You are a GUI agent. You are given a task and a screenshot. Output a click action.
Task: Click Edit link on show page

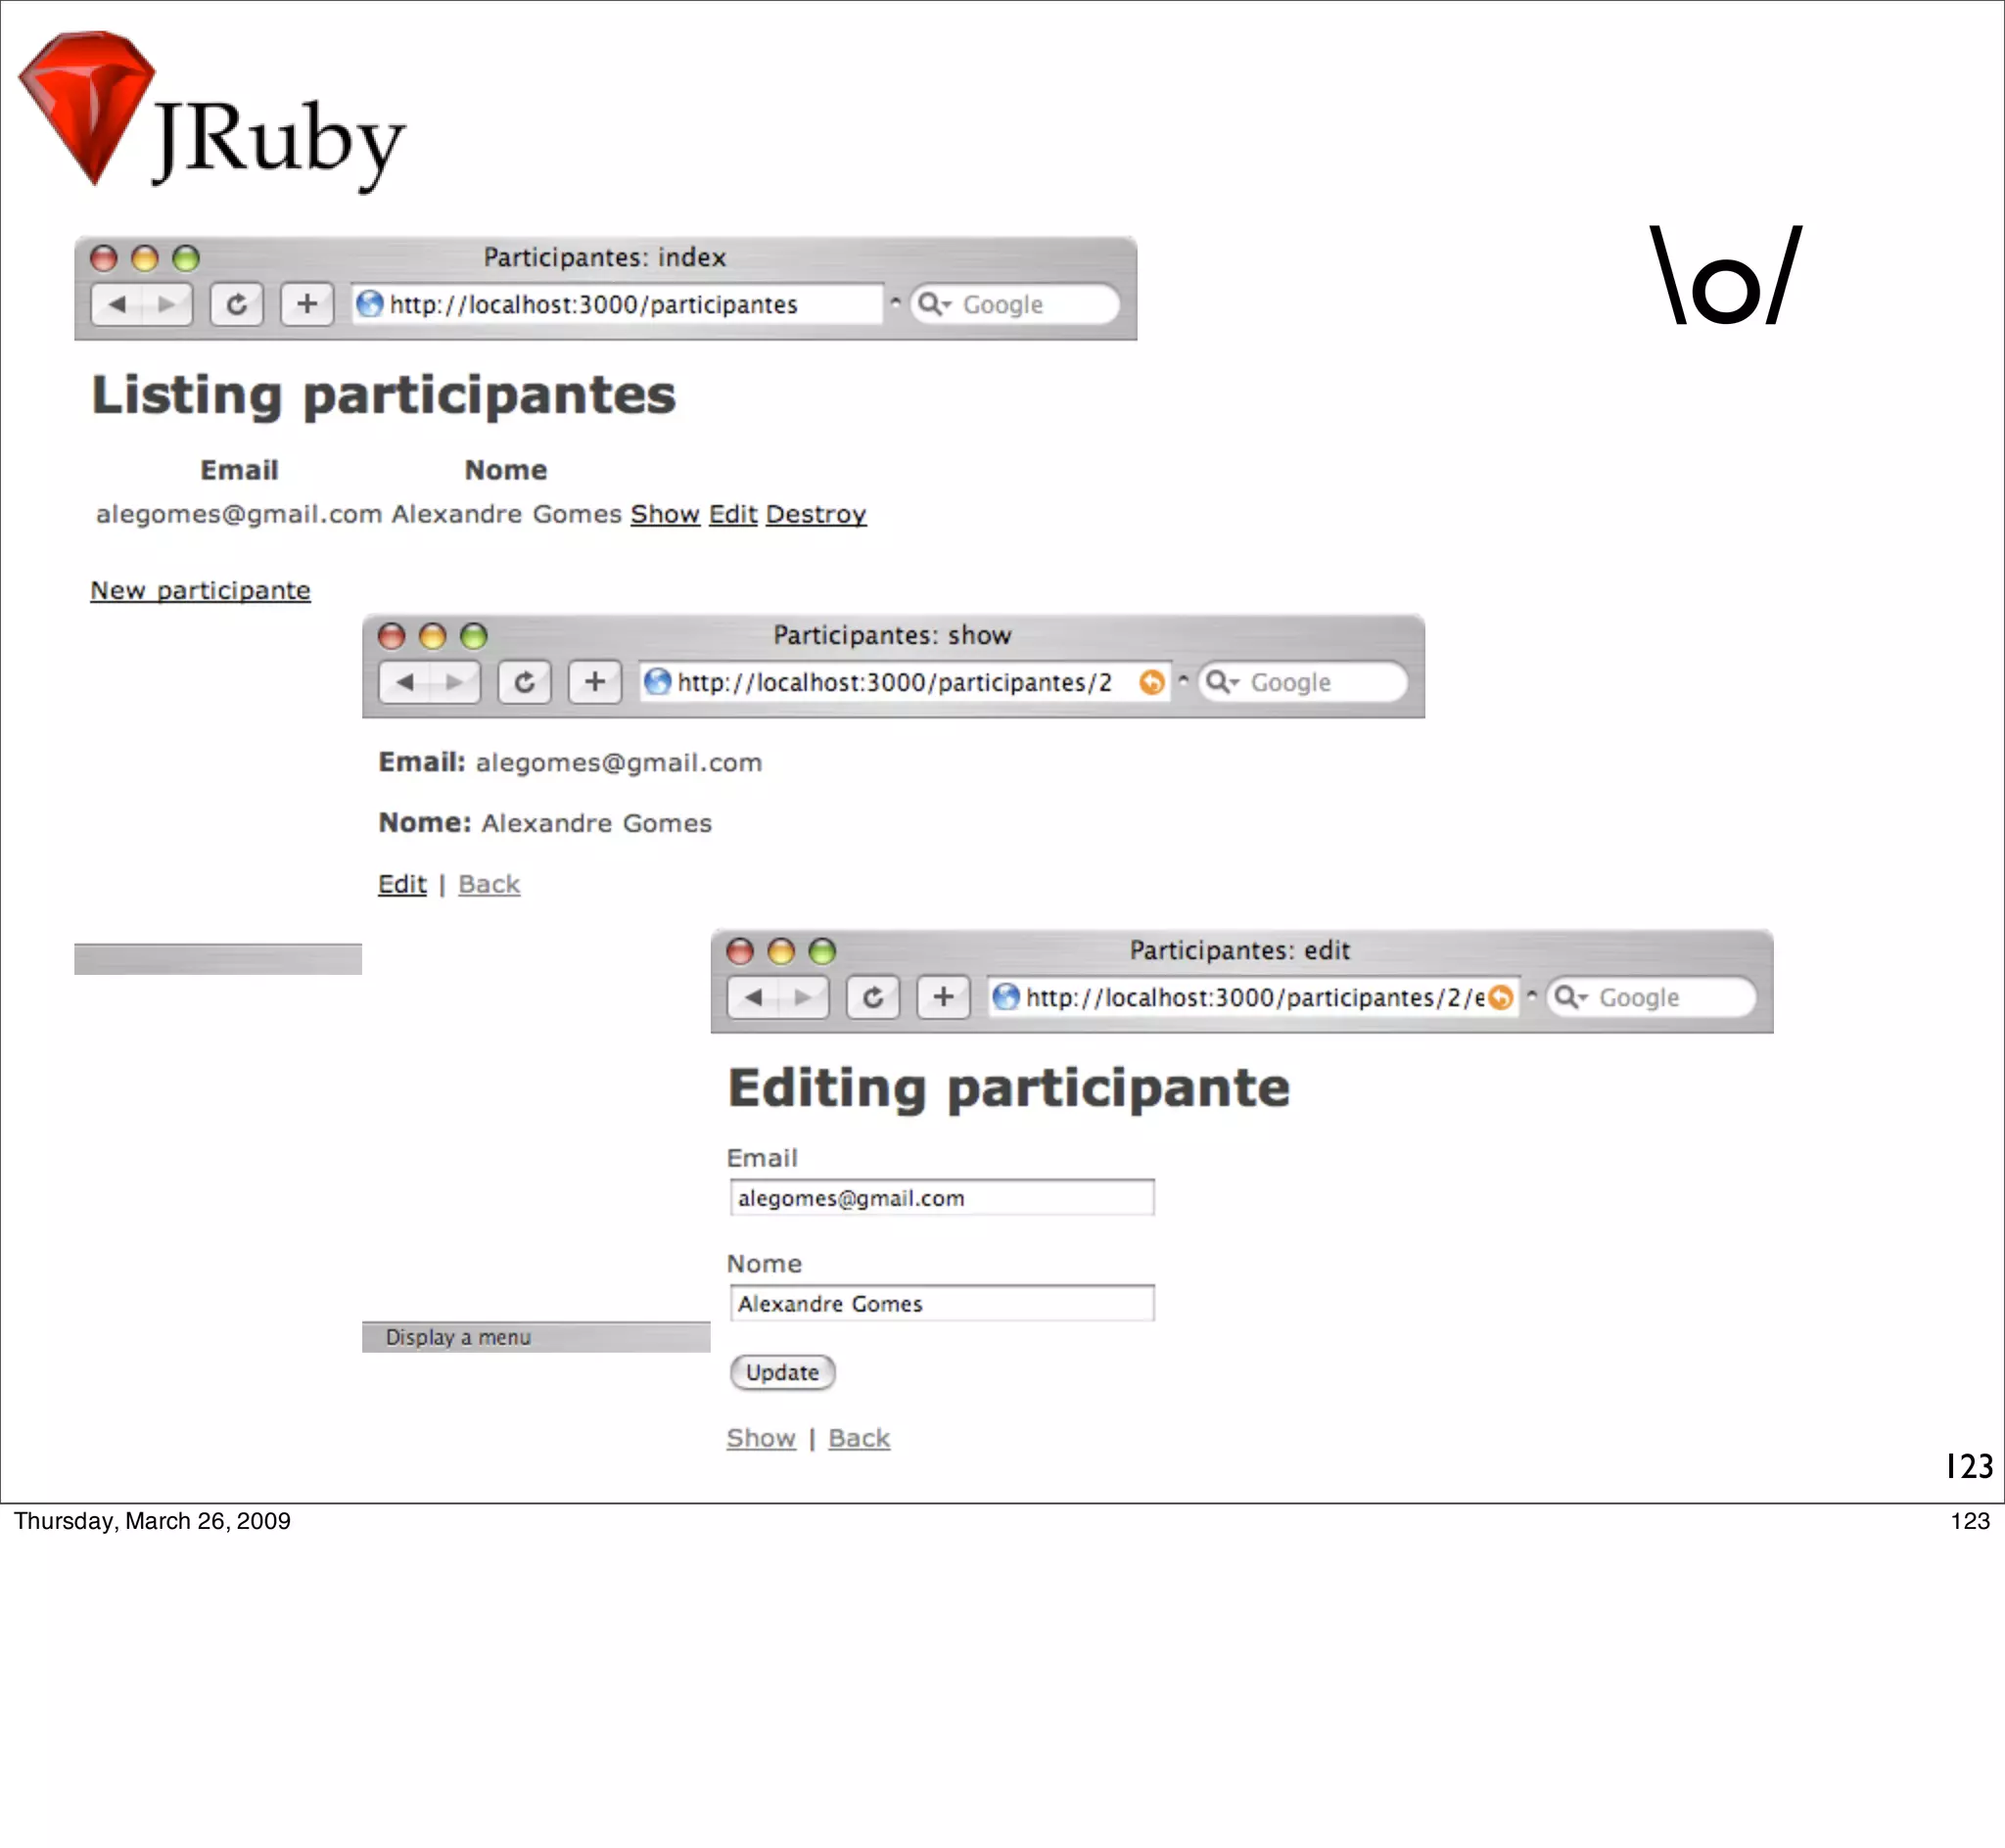(402, 884)
